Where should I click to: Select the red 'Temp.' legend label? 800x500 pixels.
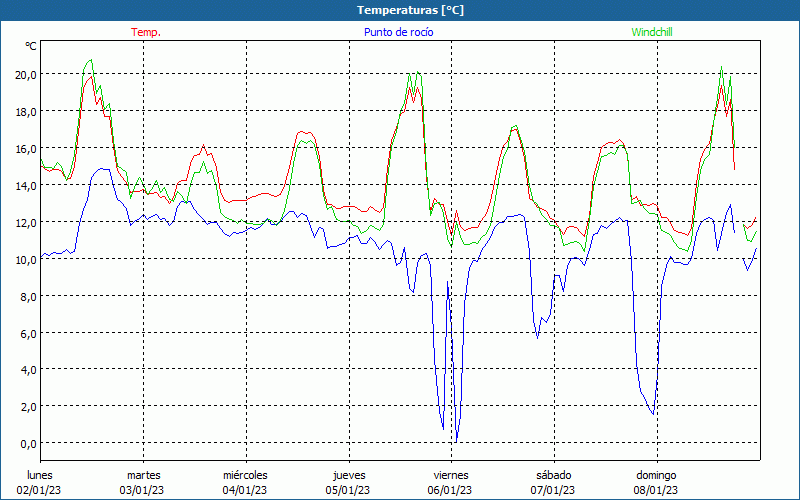click(146, 32)
